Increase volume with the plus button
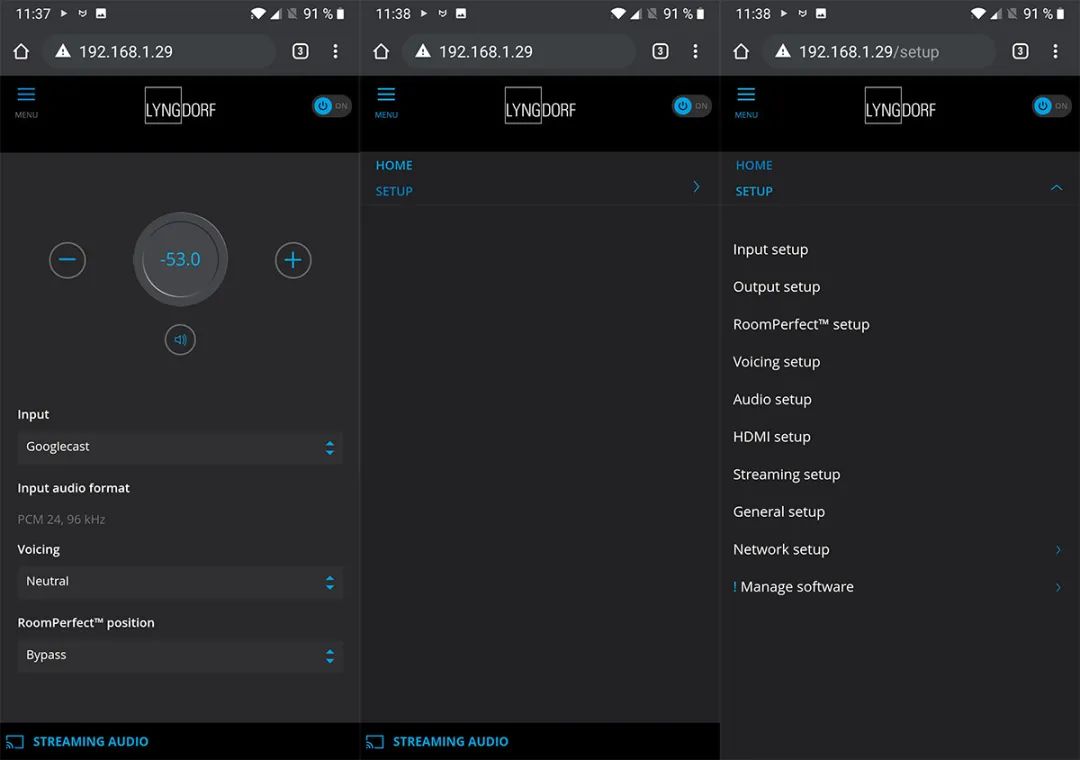 (293, 260)
